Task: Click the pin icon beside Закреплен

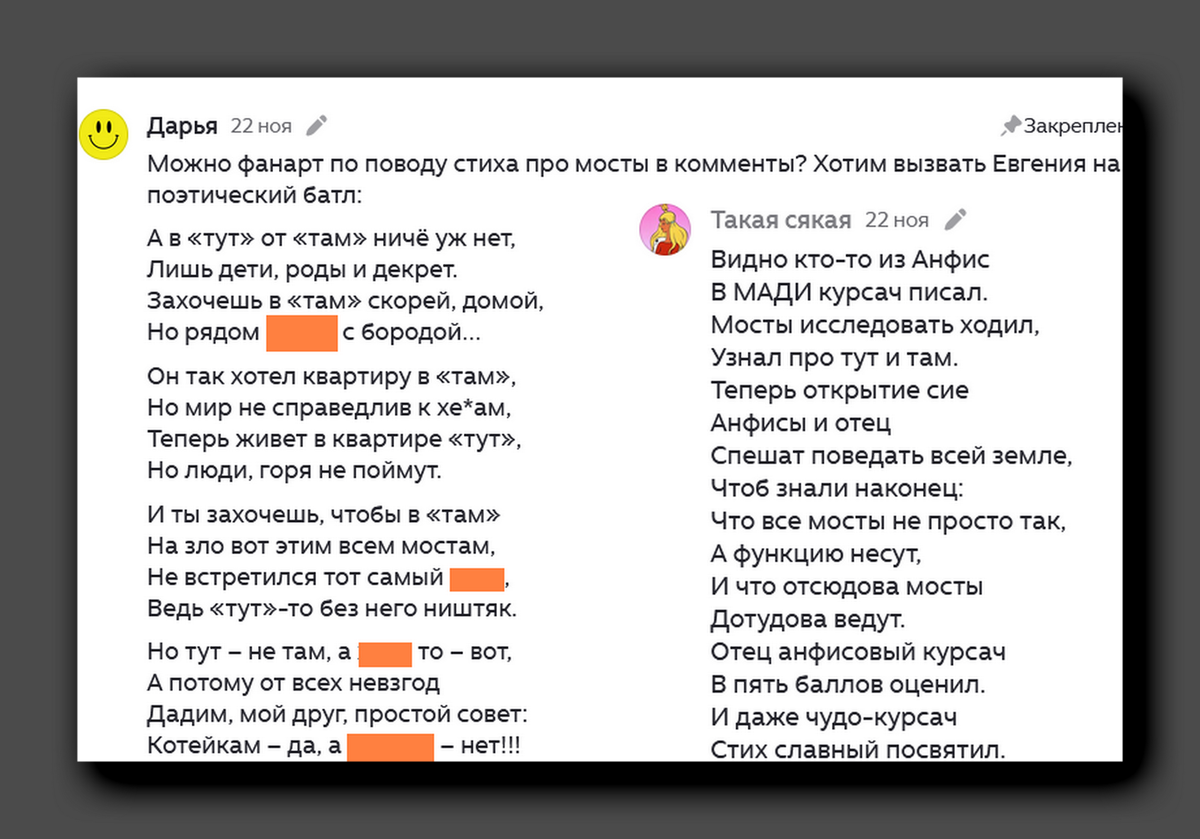Action: pyautogui.click(x=1010, y=126)
